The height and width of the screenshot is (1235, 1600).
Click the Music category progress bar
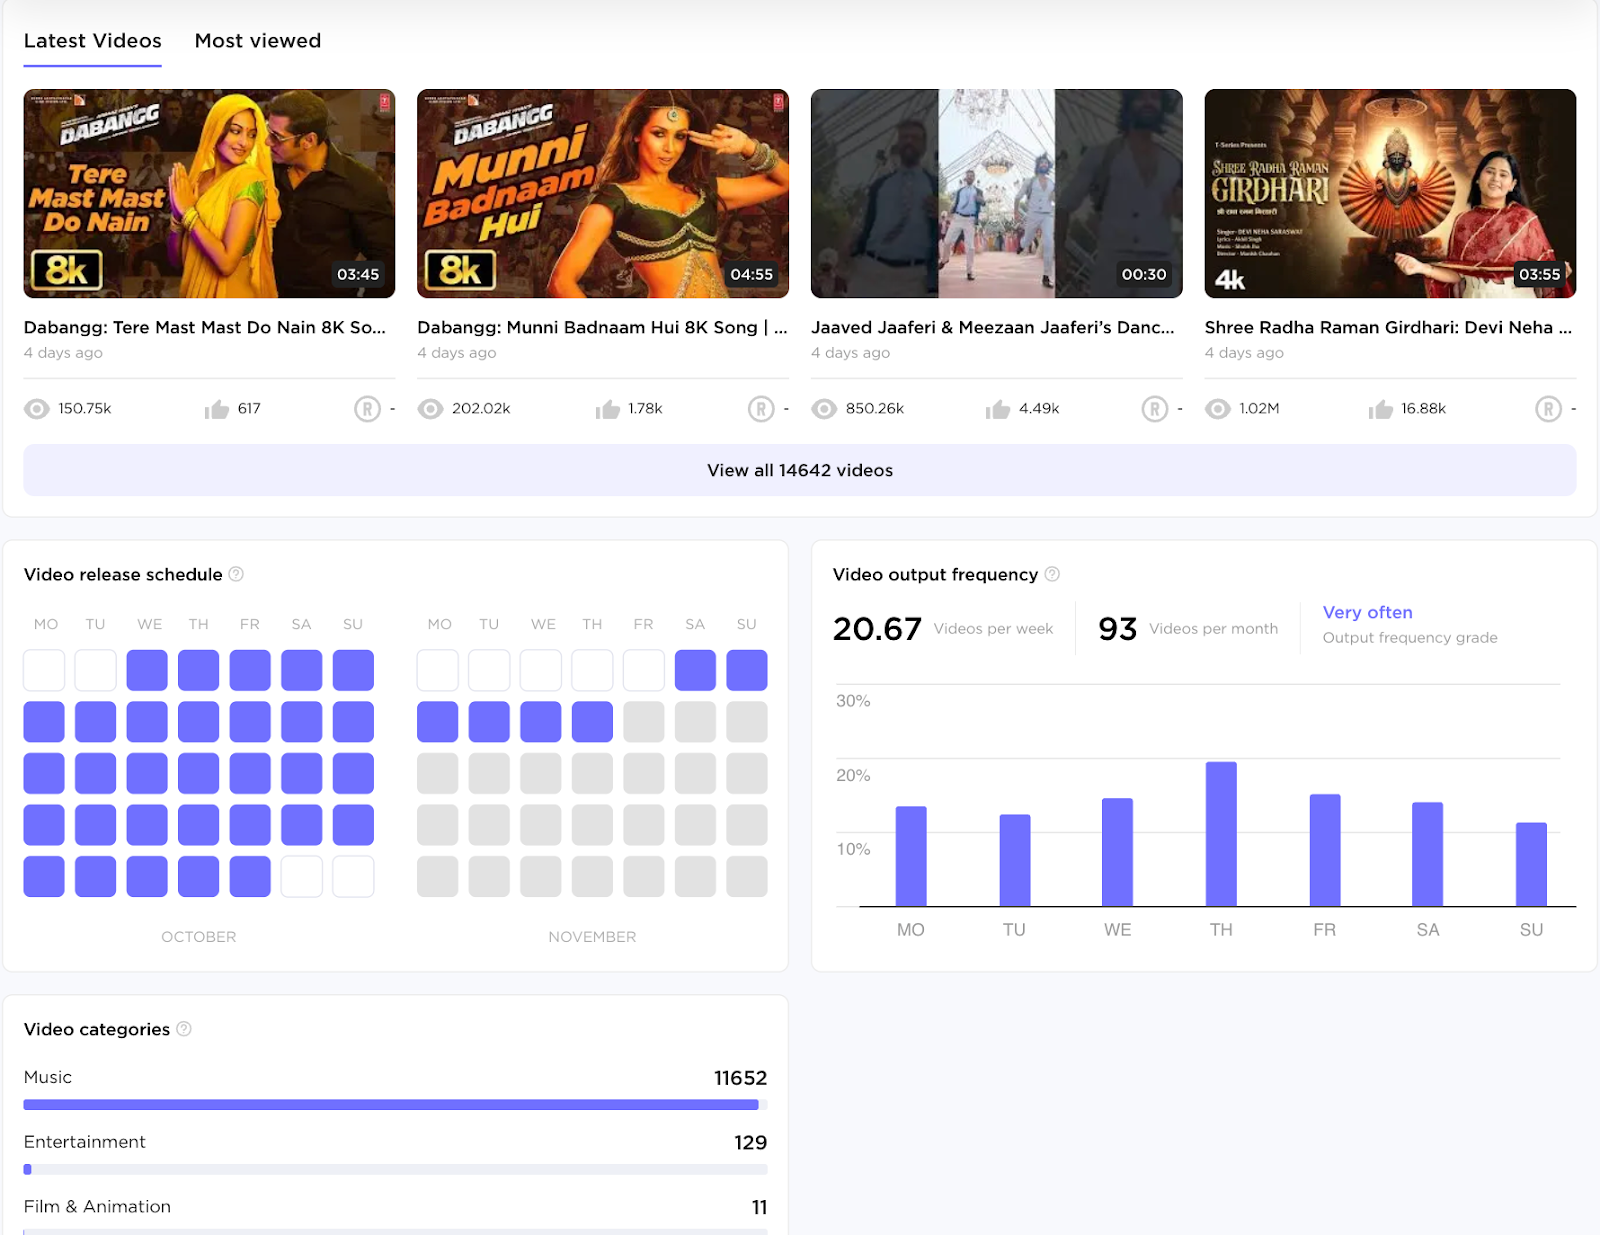point(390,1104)
